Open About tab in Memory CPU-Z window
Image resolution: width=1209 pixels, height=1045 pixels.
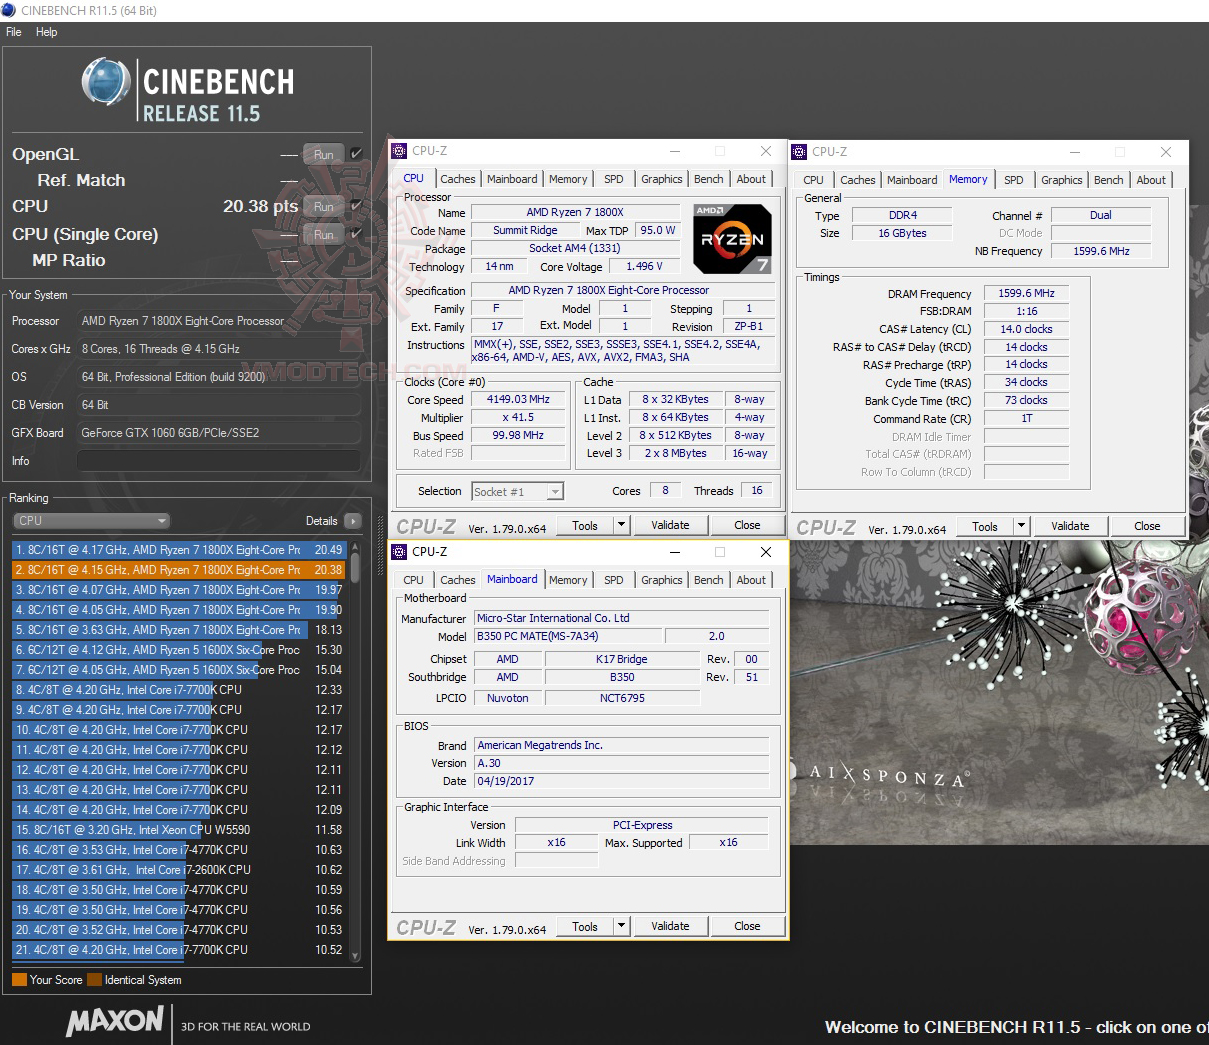[x=1151, y=180]
